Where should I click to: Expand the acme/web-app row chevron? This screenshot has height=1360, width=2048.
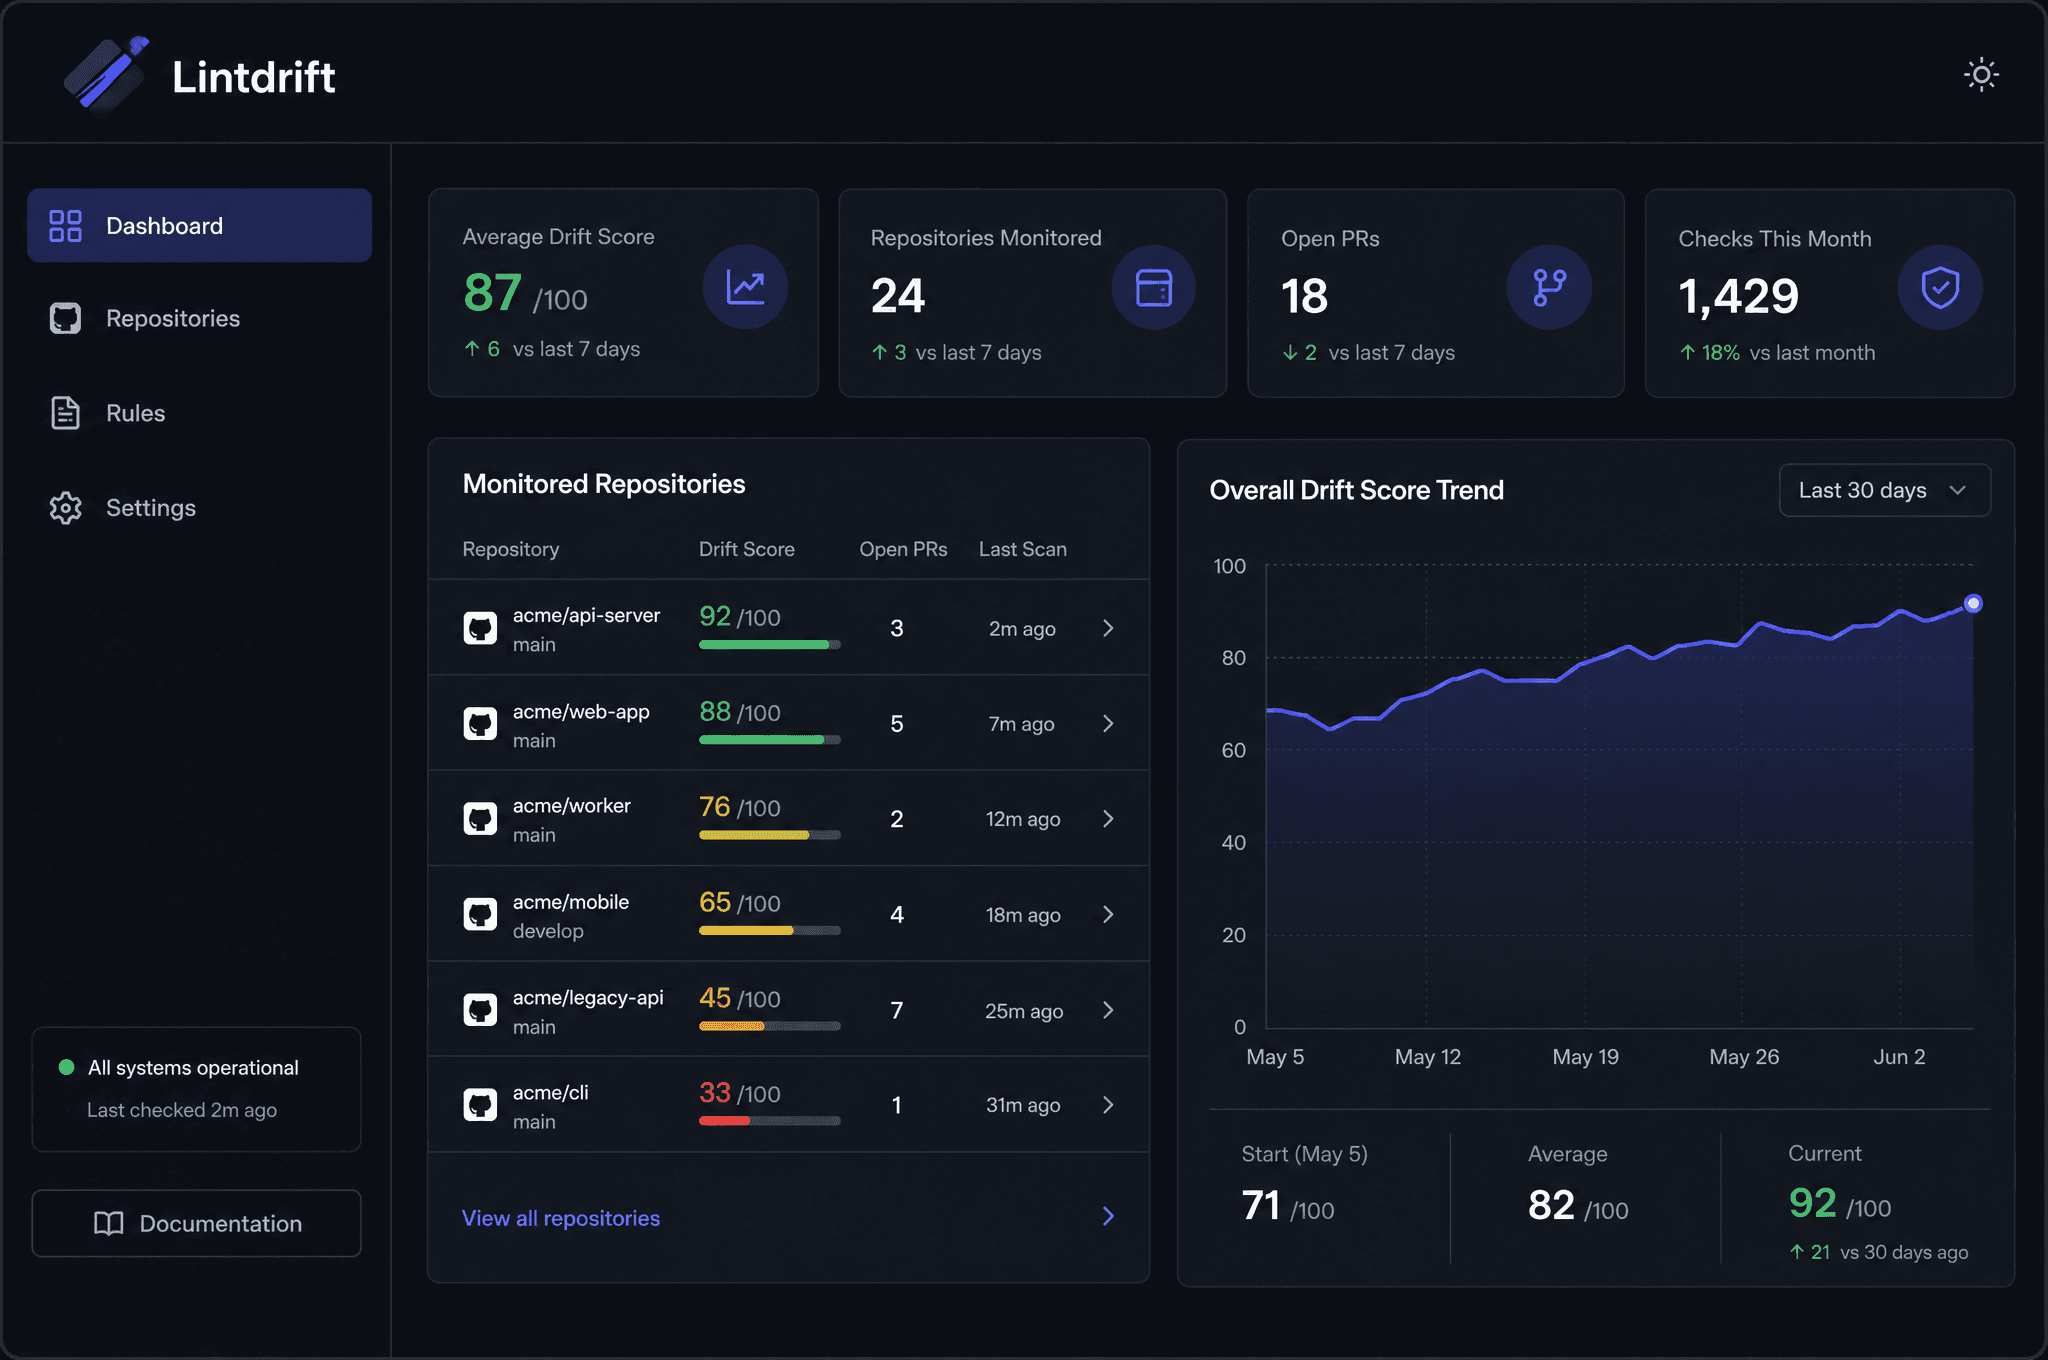pyautogui.click(x=1108, y=723)
